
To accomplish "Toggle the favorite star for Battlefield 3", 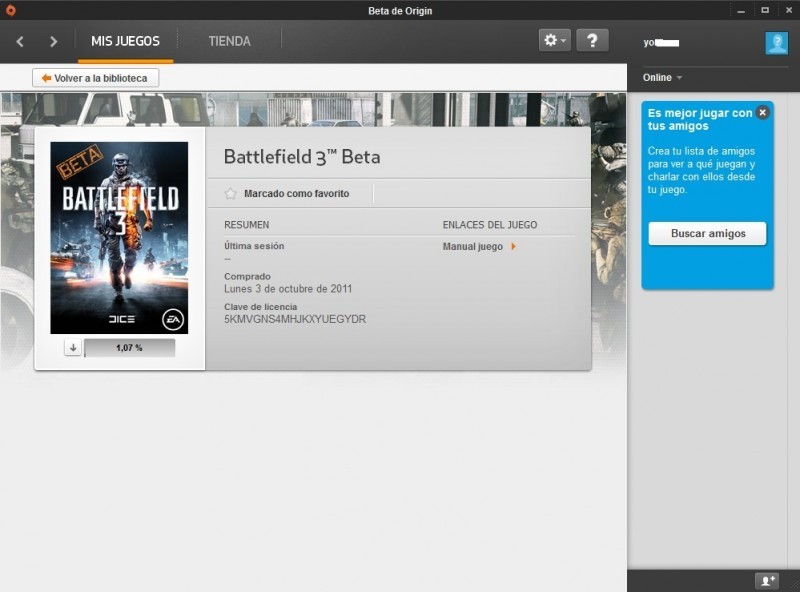I will pyautogui.click(x=231, y=193).
